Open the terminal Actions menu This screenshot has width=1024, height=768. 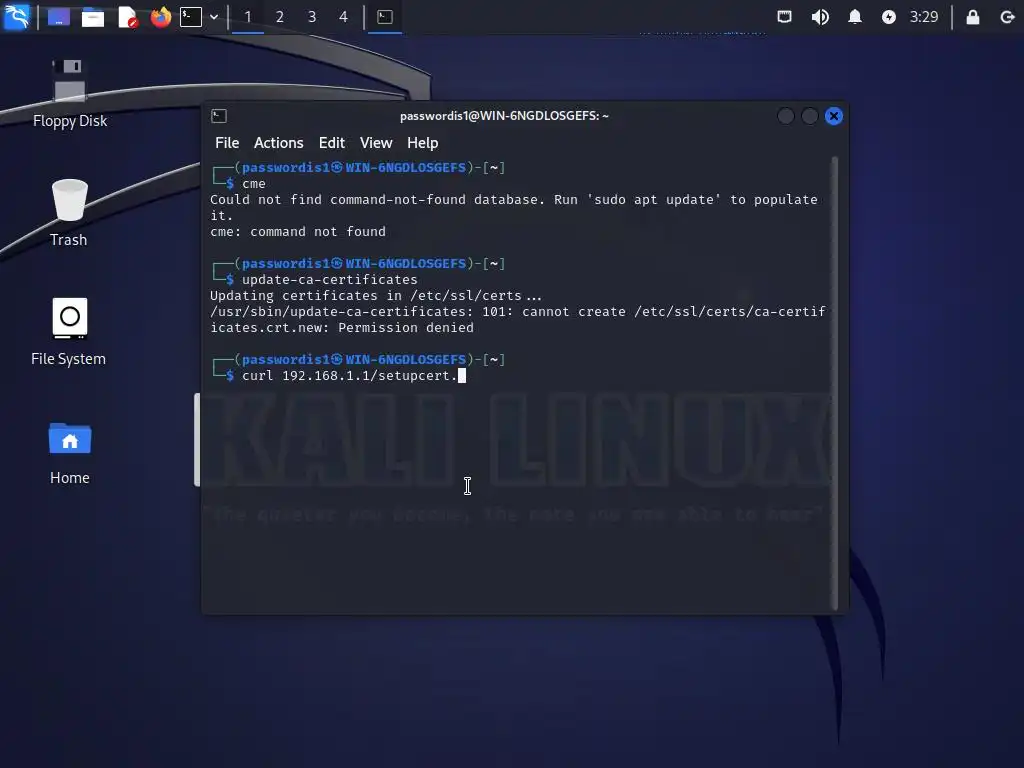[x=278, y=143]
